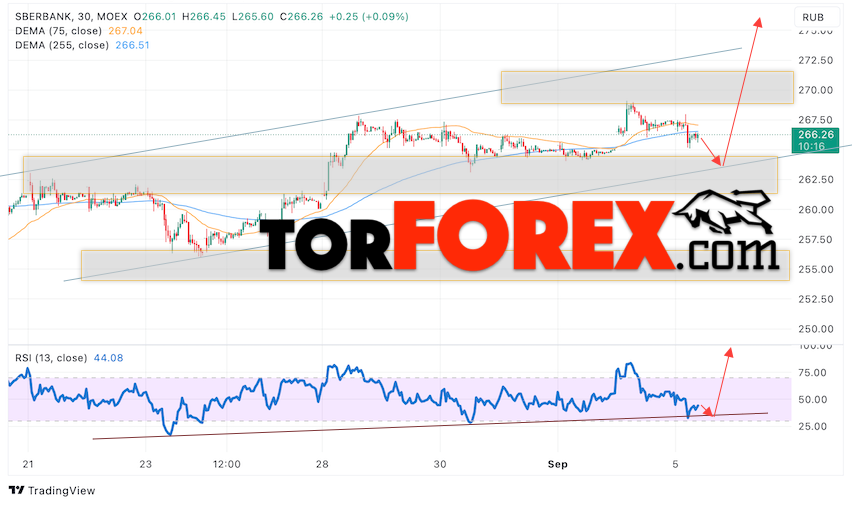Click the TradingView logo link

click(52, 490)
